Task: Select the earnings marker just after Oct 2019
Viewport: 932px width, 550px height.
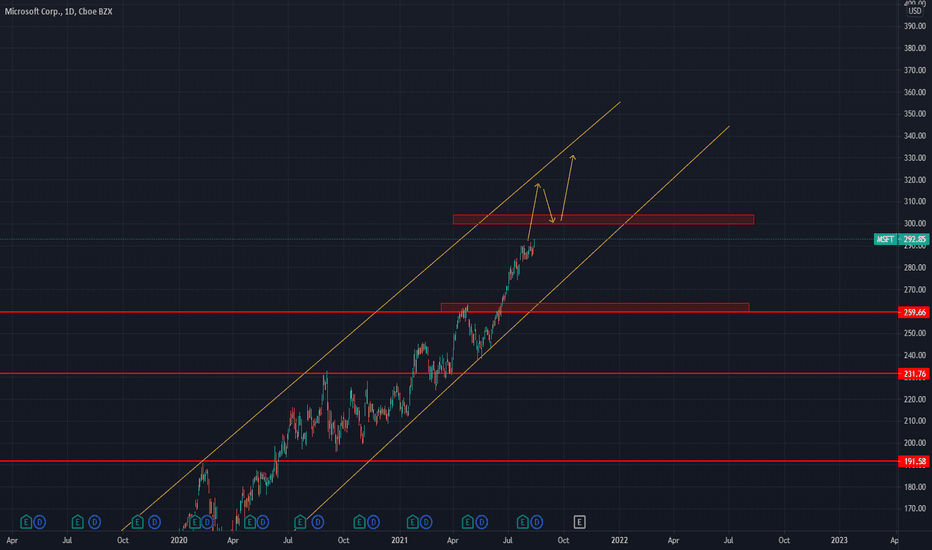Action: 137,522
